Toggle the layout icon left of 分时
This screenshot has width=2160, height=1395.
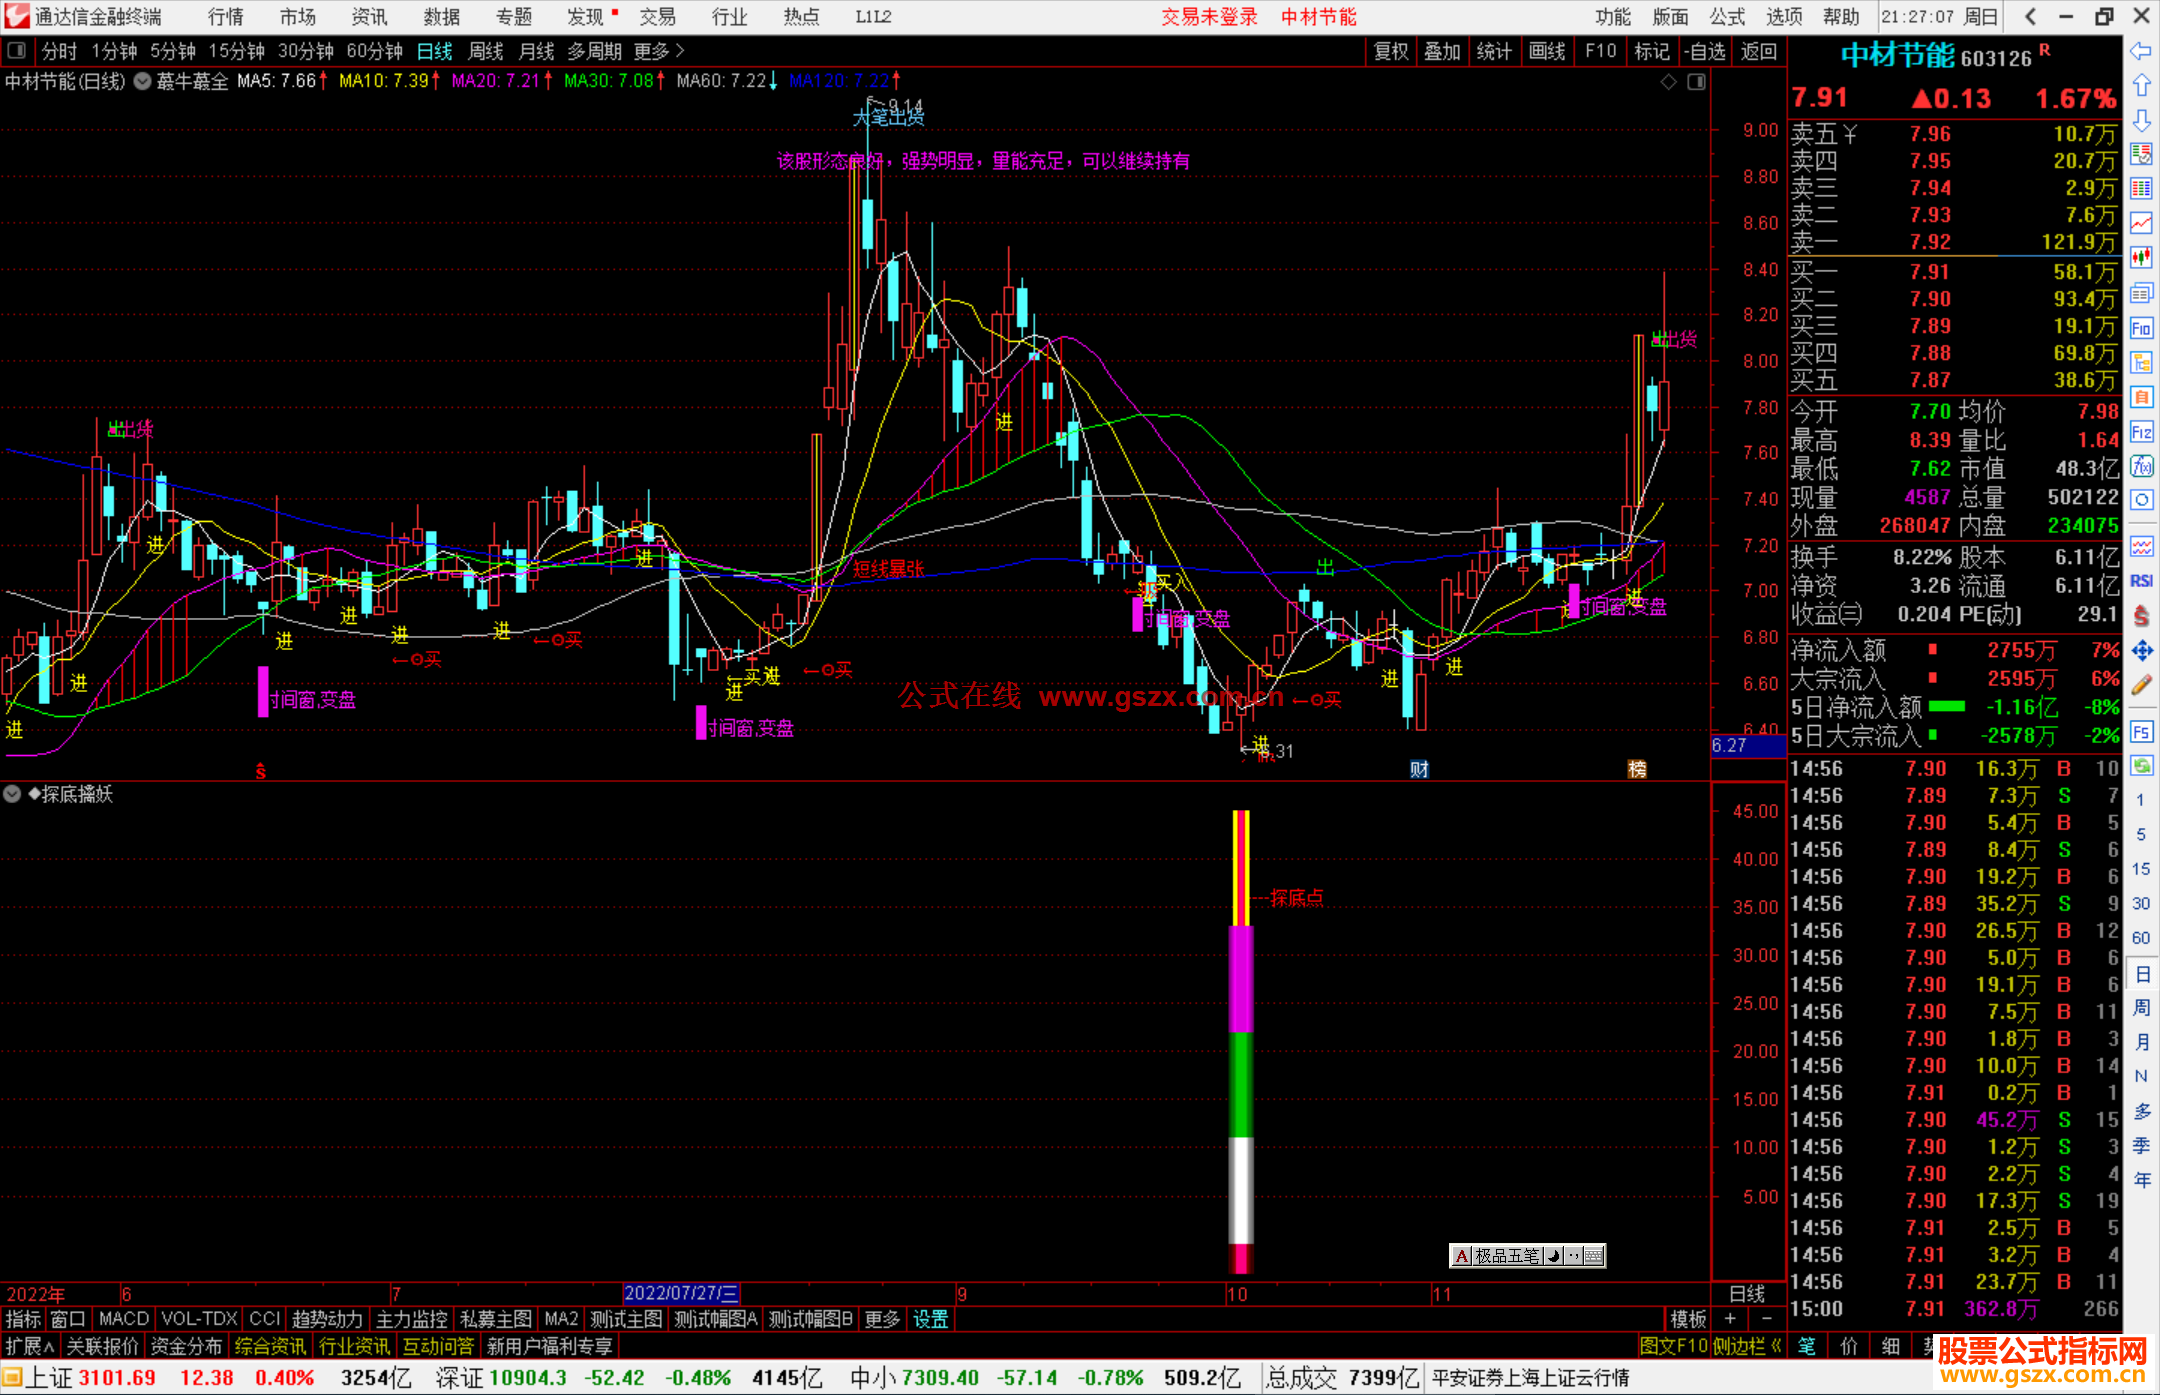pyautogui.click(x=17, y=50)
